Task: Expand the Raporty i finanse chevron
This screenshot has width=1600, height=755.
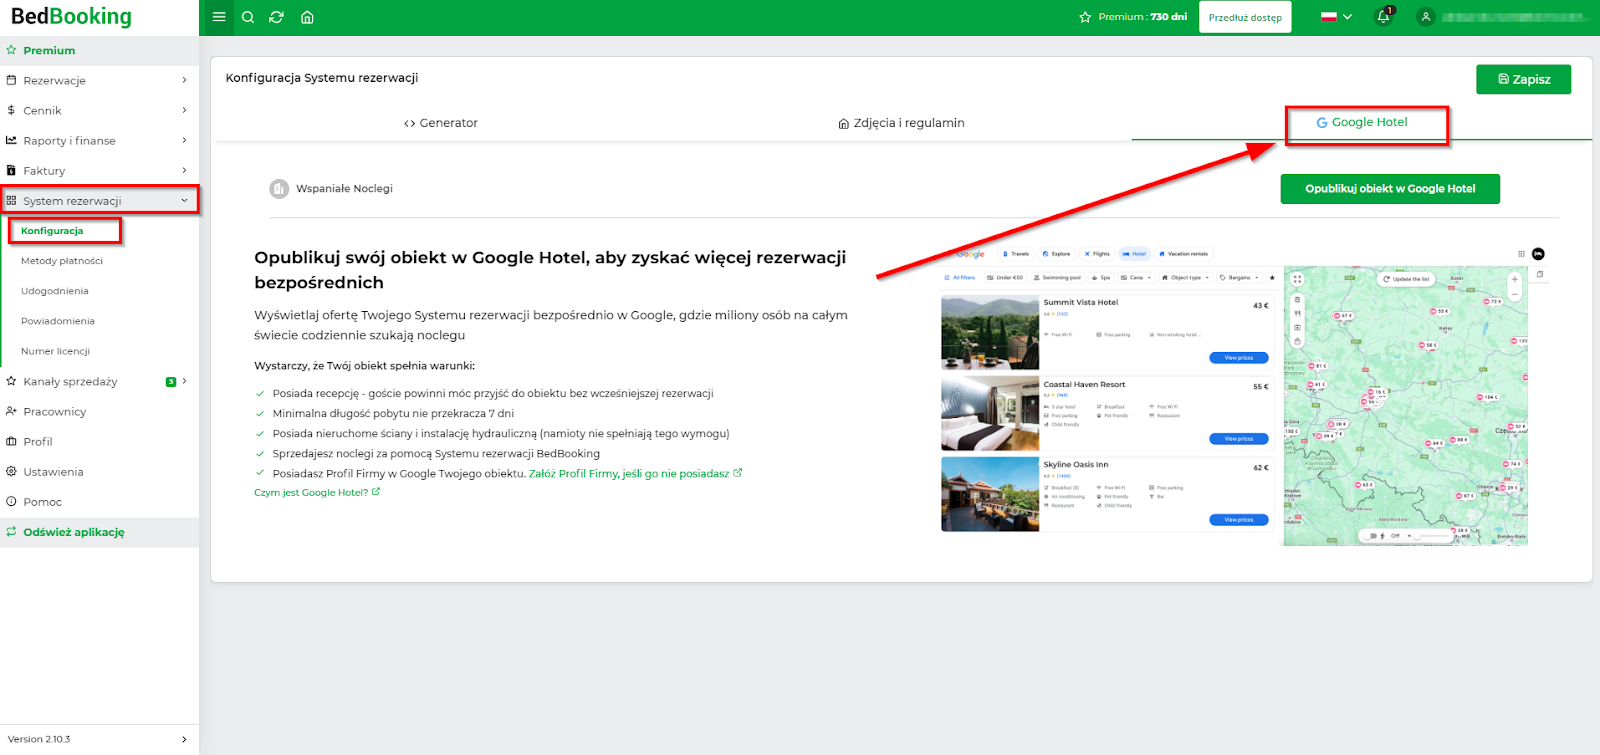Action: (x=184, y=140)
